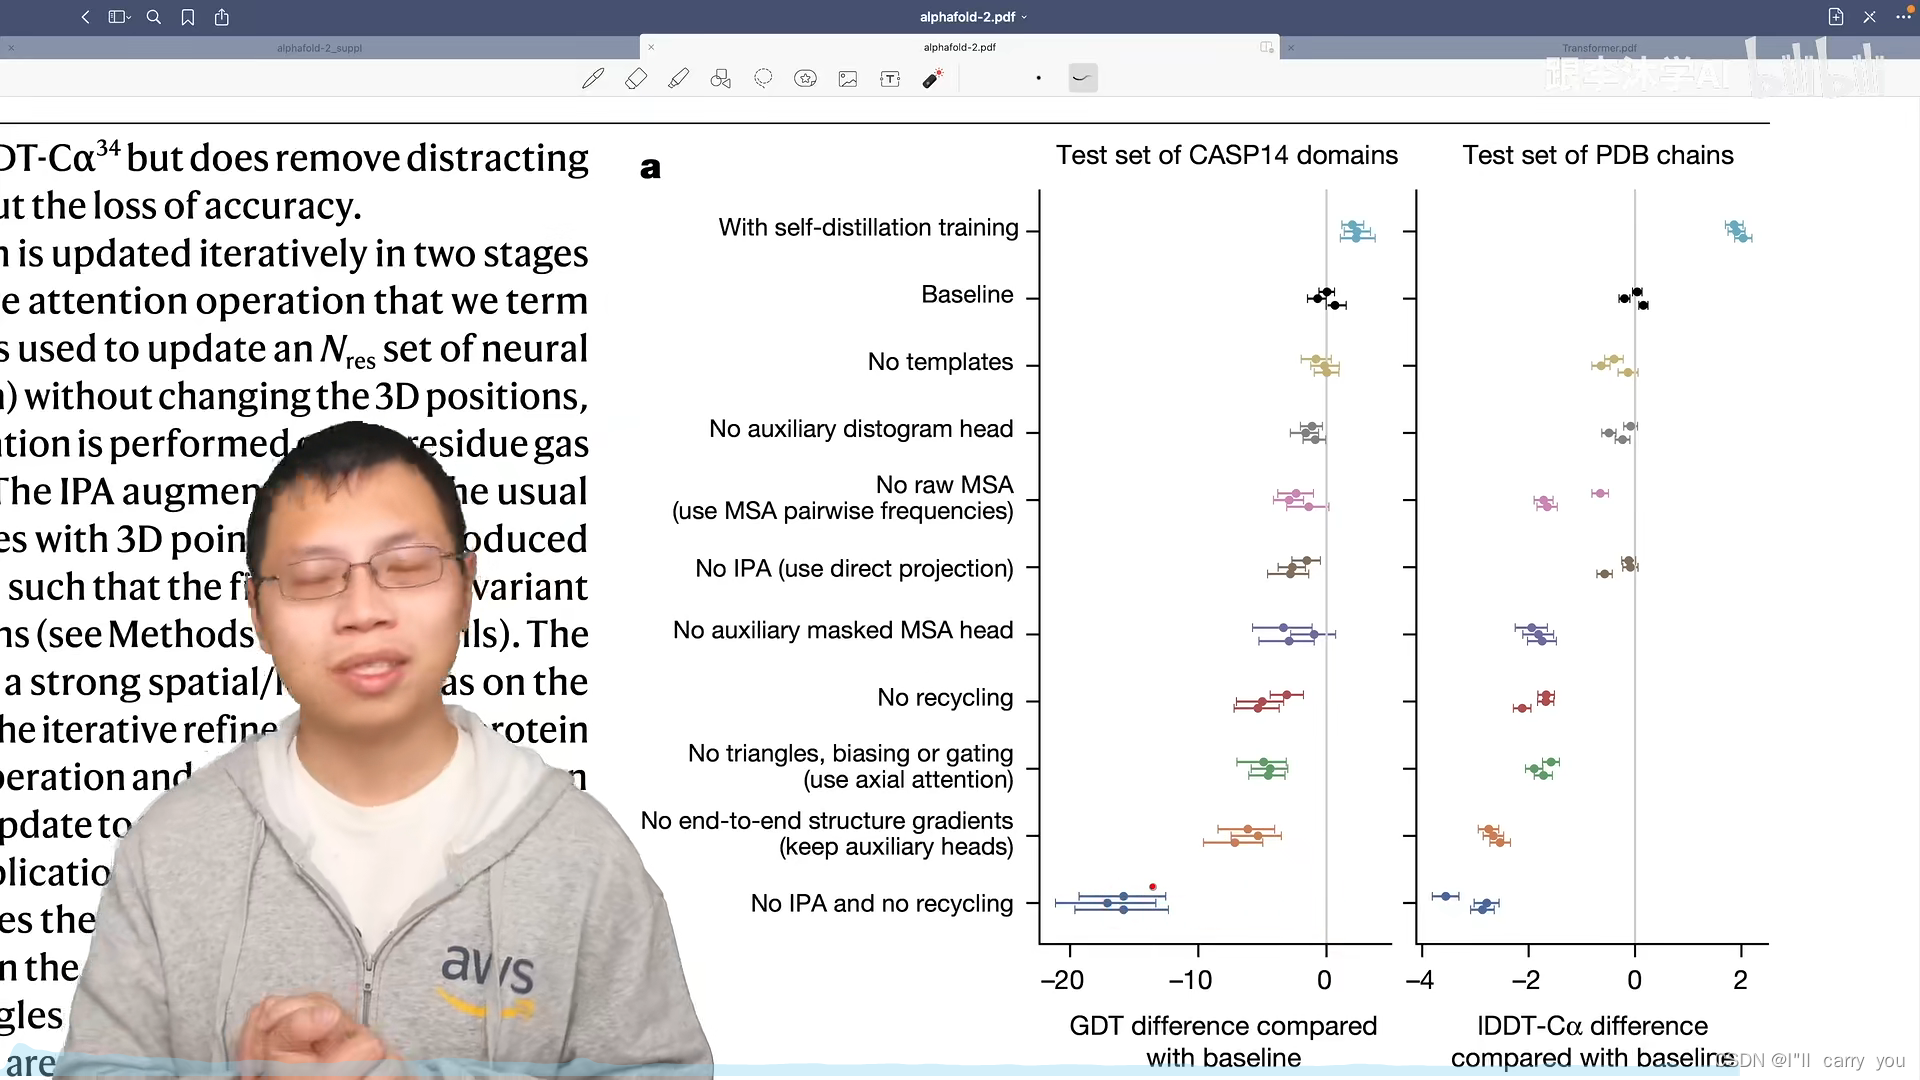Select the Eraser tool
This screenshot has width=1920, height=1080.
[x=636, y=78]
